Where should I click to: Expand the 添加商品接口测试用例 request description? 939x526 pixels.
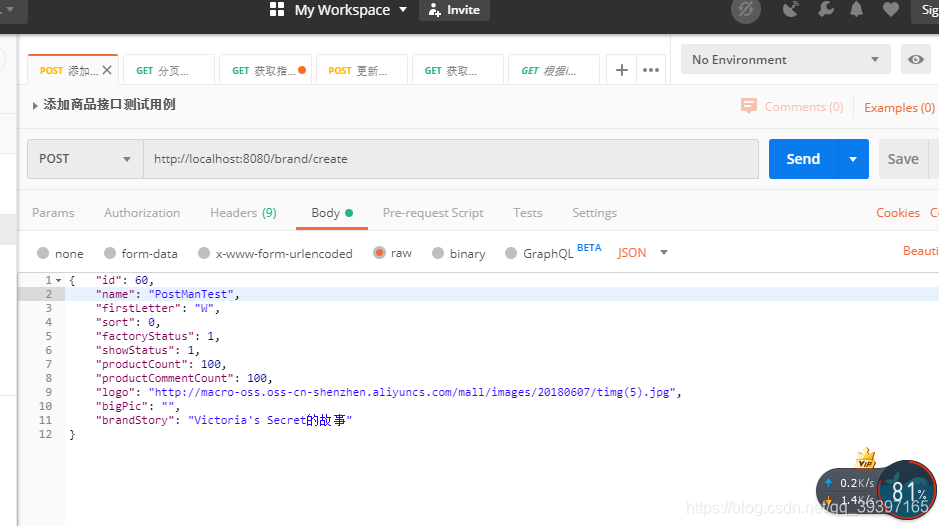coord(35,105)
